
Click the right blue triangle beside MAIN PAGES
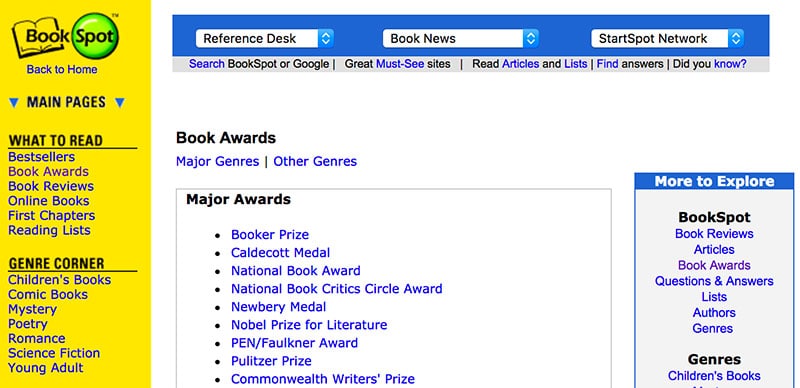click(x=119, y=103)
